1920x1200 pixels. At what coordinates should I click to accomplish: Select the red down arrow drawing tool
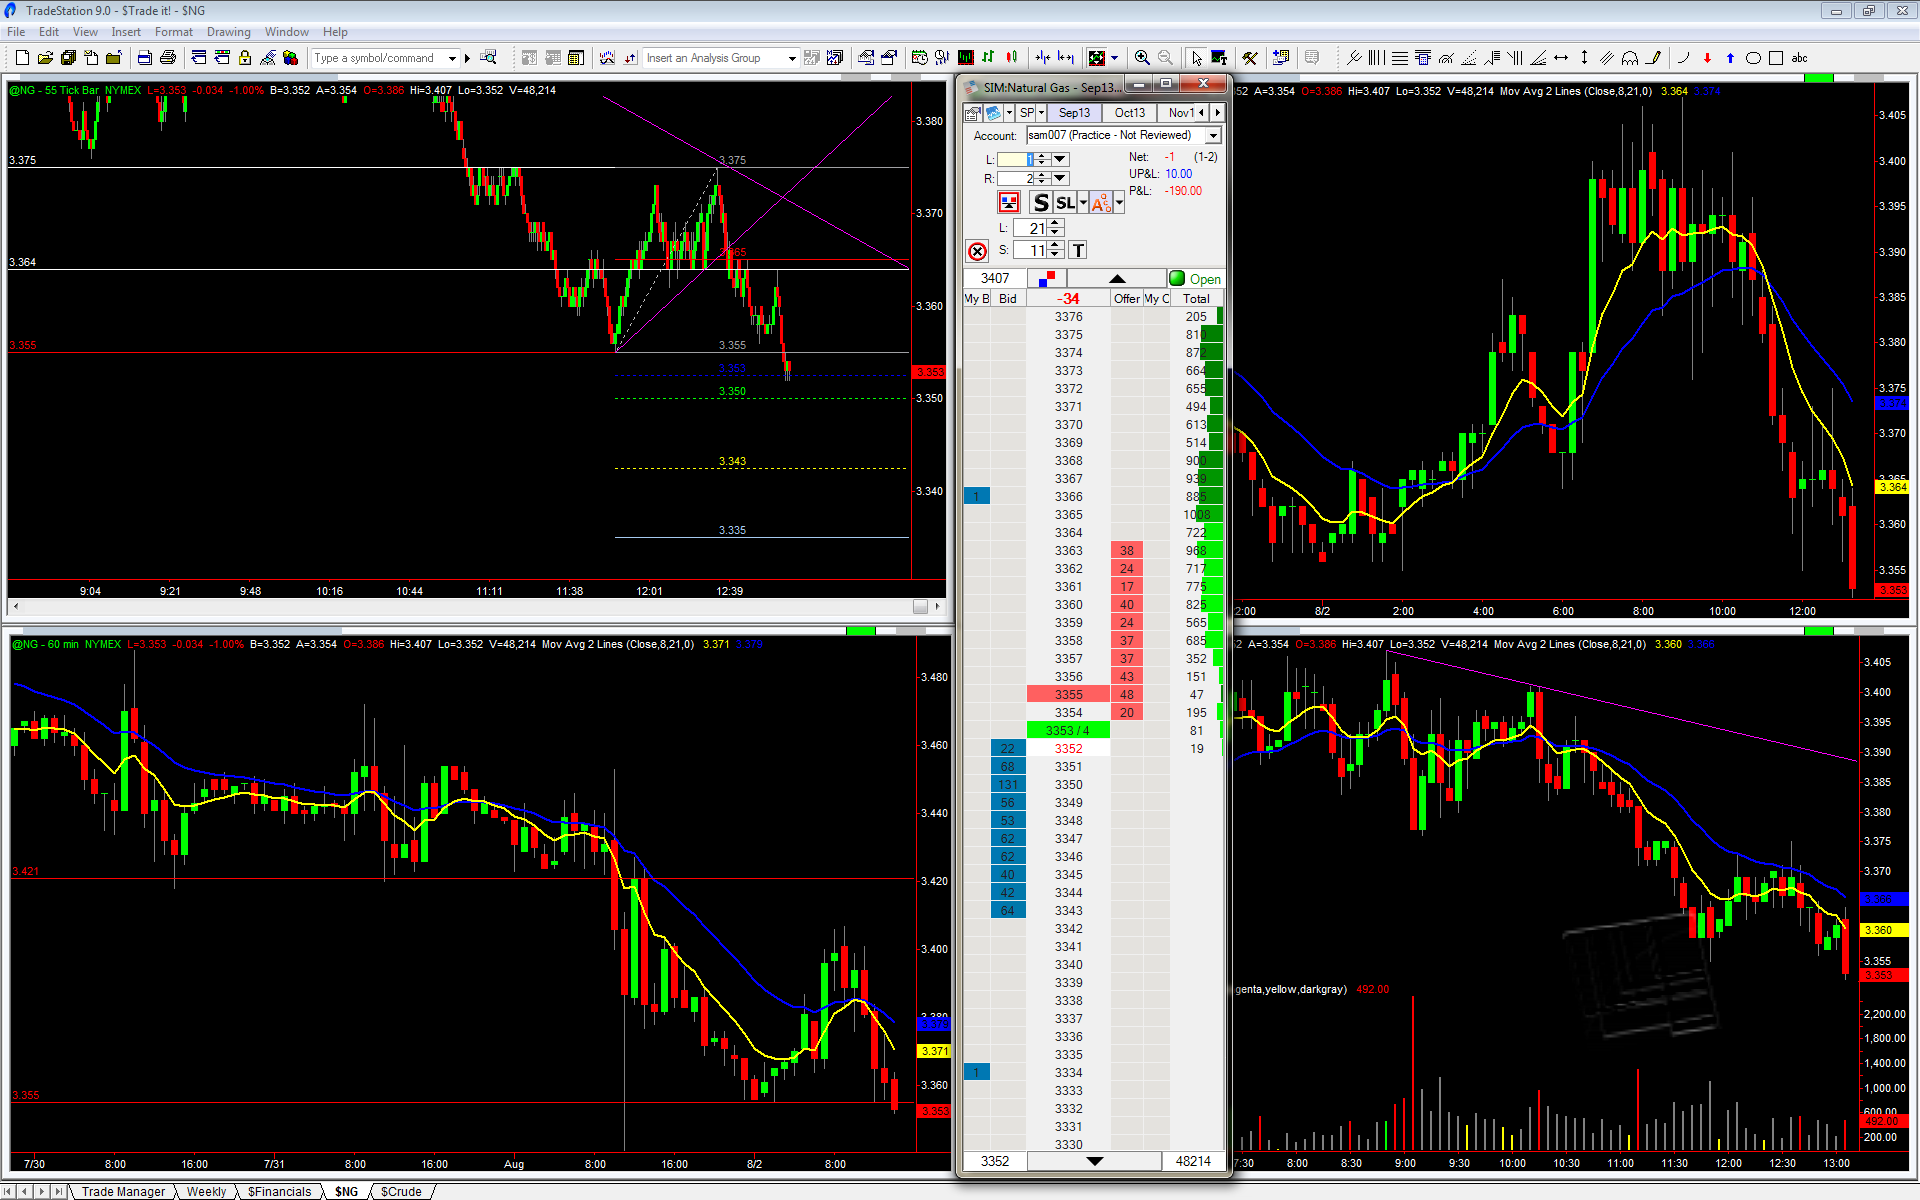(1707, 58)
